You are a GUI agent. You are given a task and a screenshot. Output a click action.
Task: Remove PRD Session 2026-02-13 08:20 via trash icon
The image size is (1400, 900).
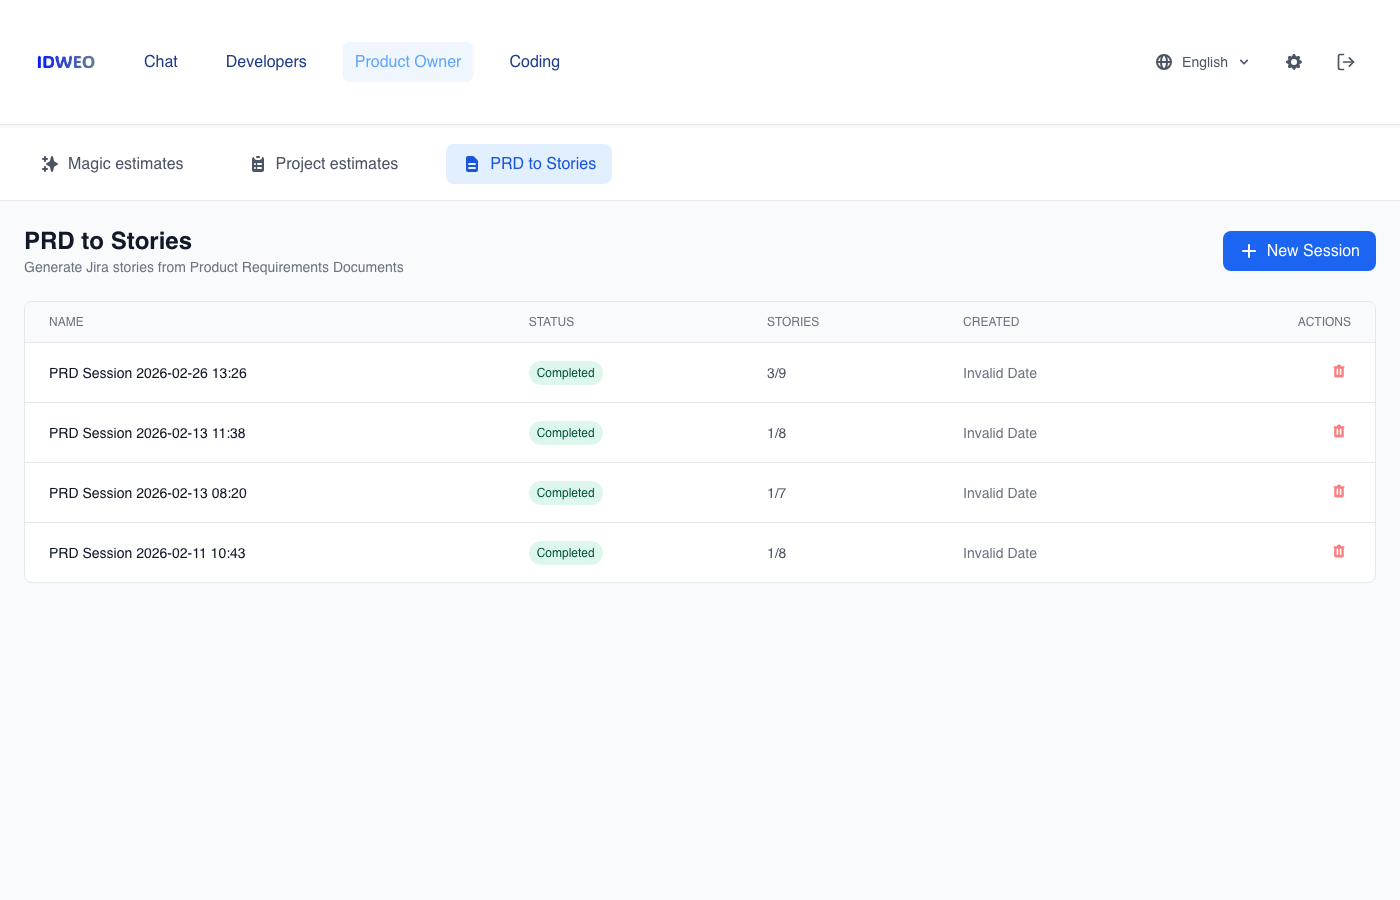coord(1339,491)
